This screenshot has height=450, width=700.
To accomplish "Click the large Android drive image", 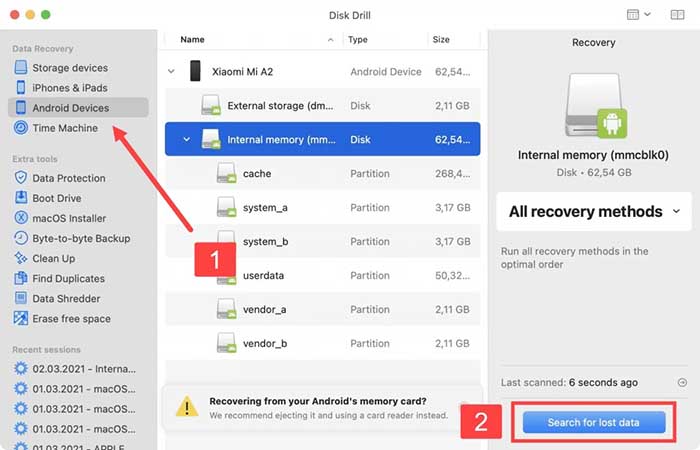I will [596, 106].
